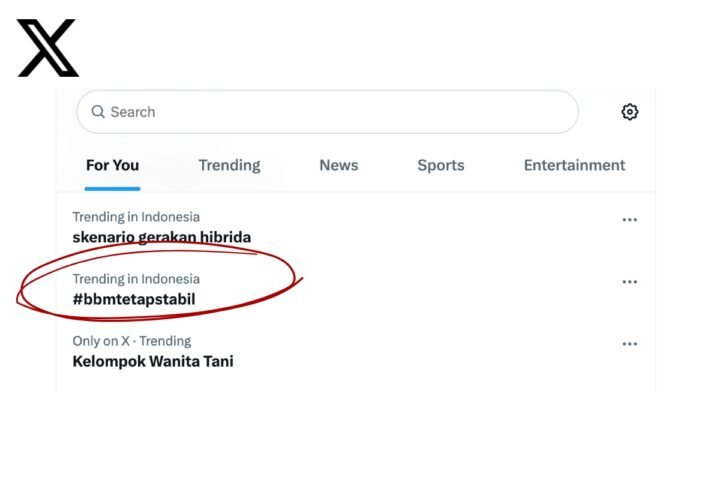Select the For You tab

coord(112,165)
